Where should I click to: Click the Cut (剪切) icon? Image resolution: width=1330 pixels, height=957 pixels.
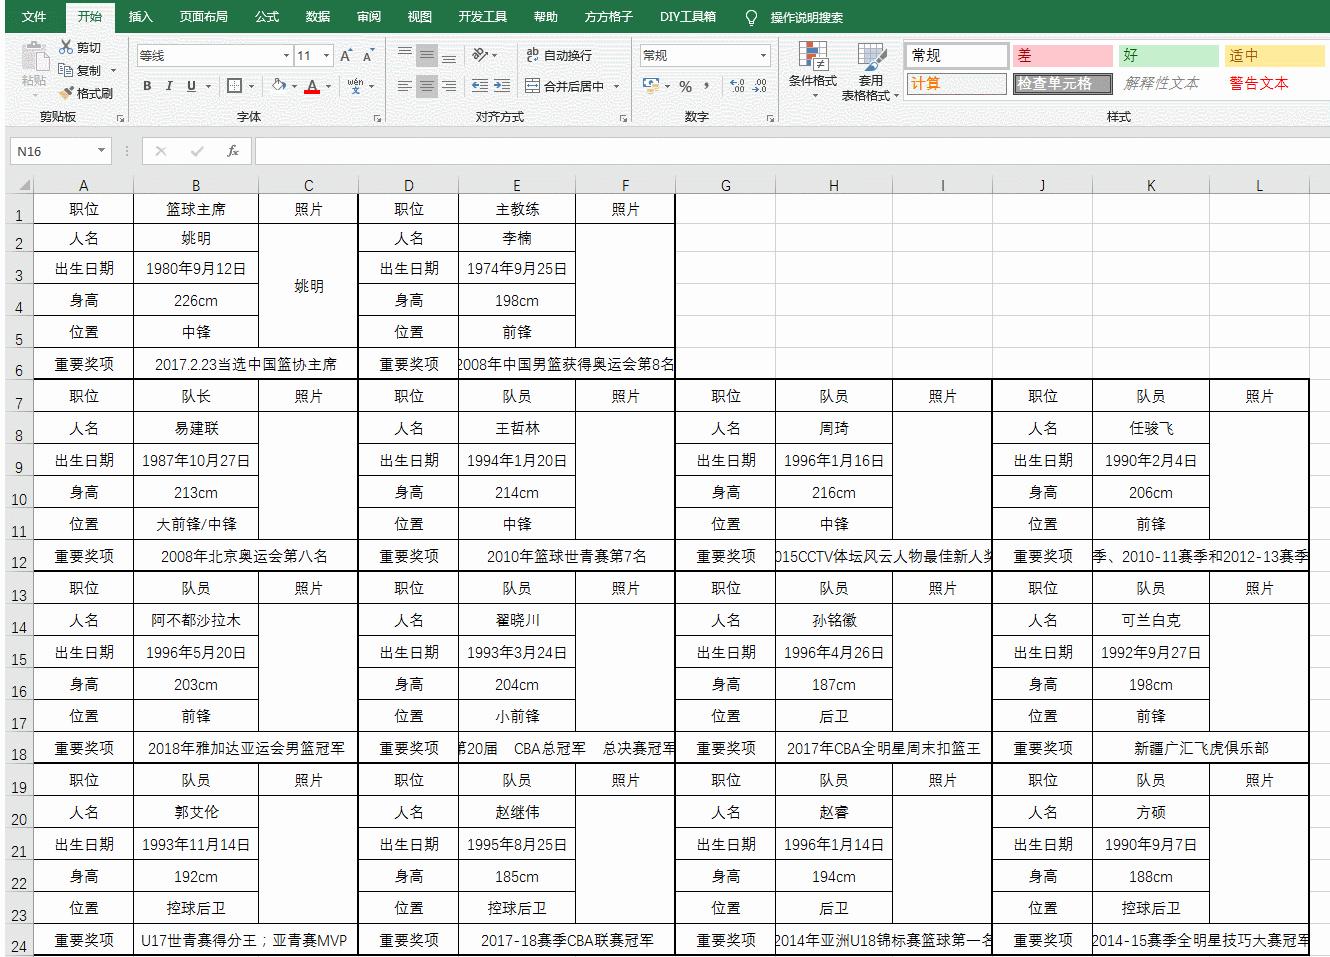click(69, 46)
